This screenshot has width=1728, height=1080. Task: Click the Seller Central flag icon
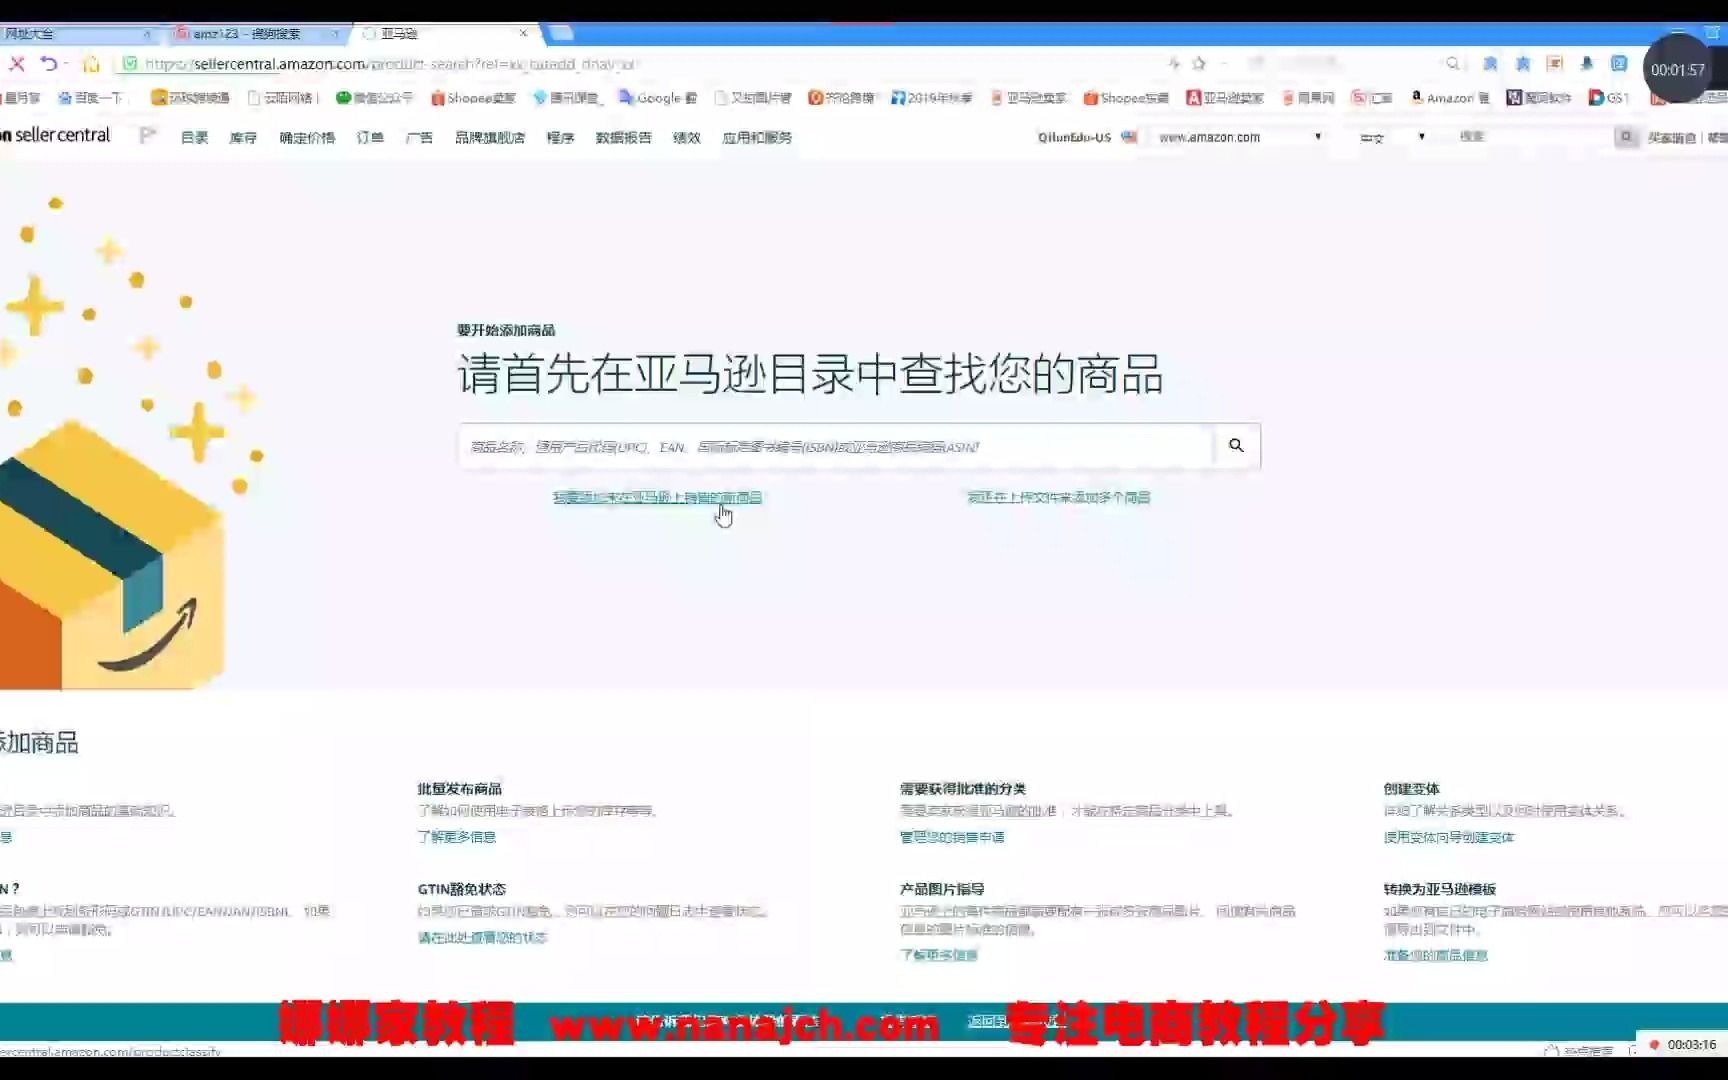point(148,135)
